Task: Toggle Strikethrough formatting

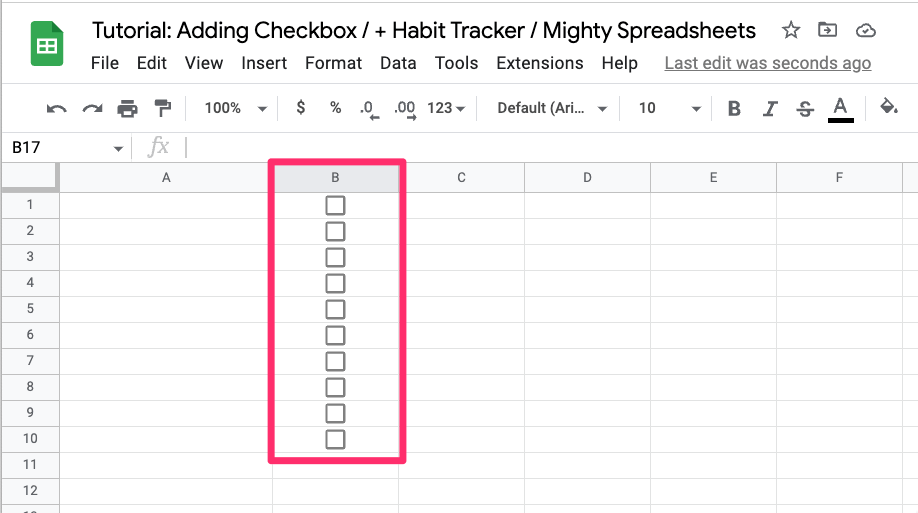Action: 805,108
